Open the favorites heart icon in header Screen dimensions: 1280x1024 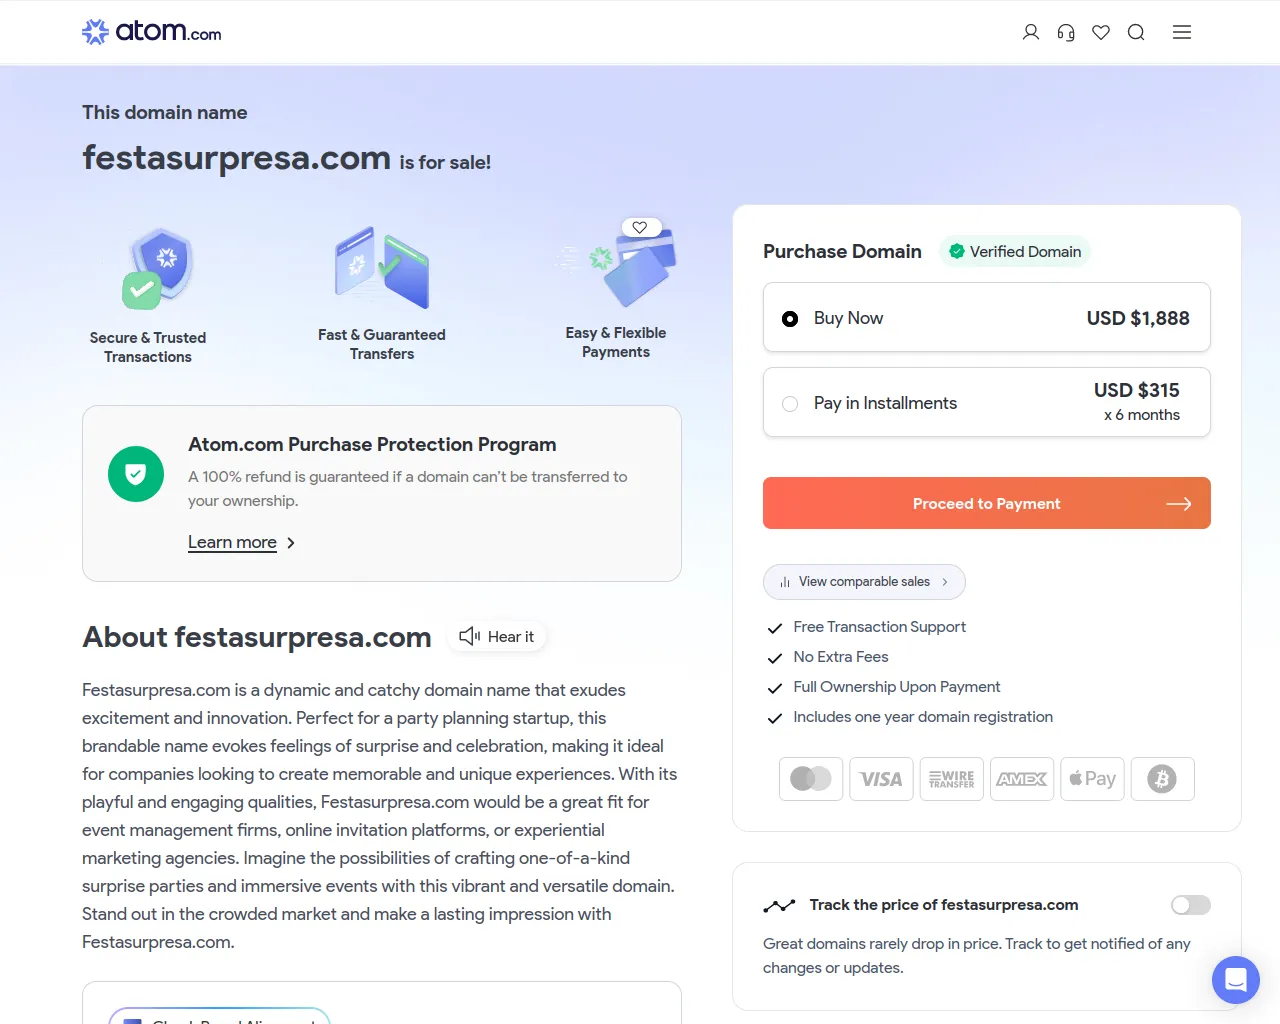click(x=1101, y=32)
